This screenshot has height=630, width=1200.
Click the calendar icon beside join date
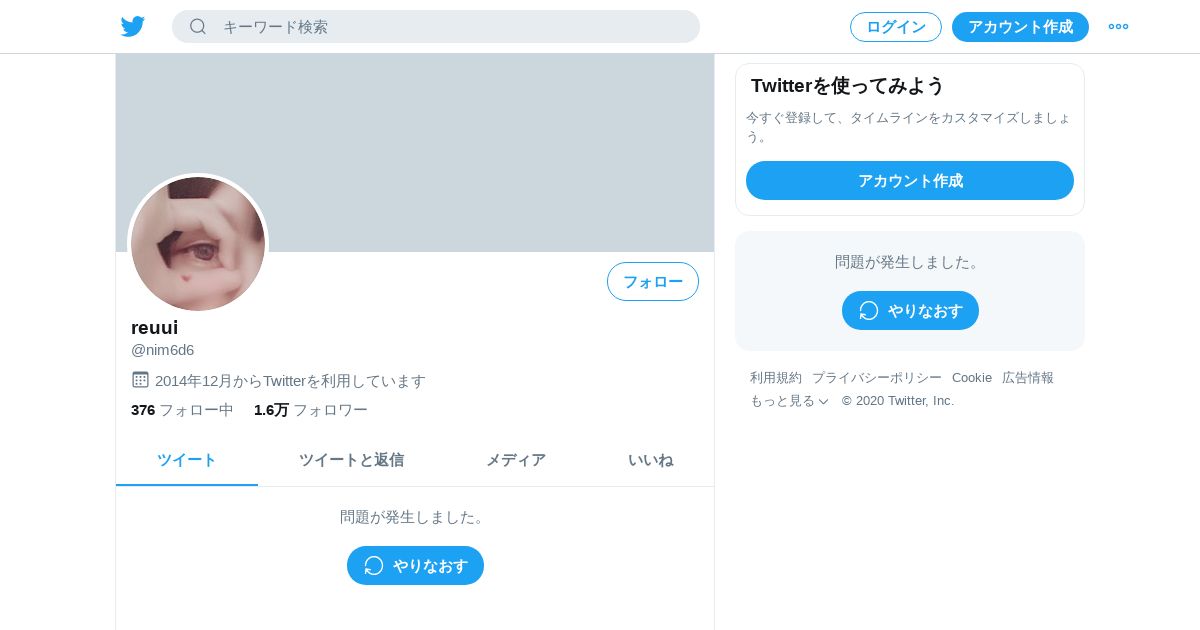pyautogui.click(x=140, y=380)
